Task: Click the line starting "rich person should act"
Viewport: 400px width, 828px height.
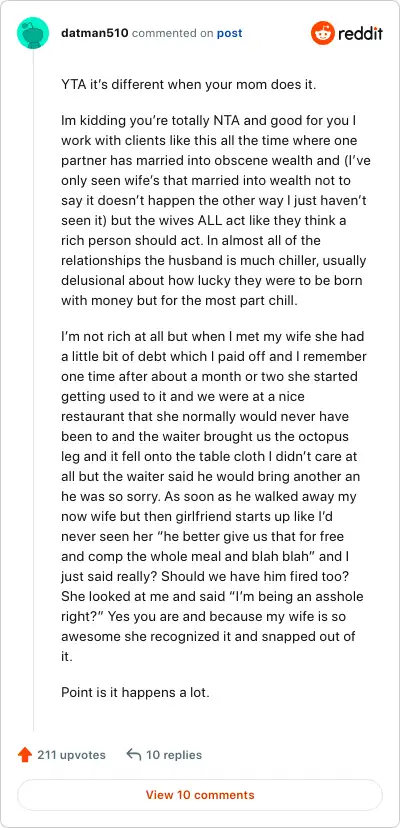Action: (x=198, y=241)
